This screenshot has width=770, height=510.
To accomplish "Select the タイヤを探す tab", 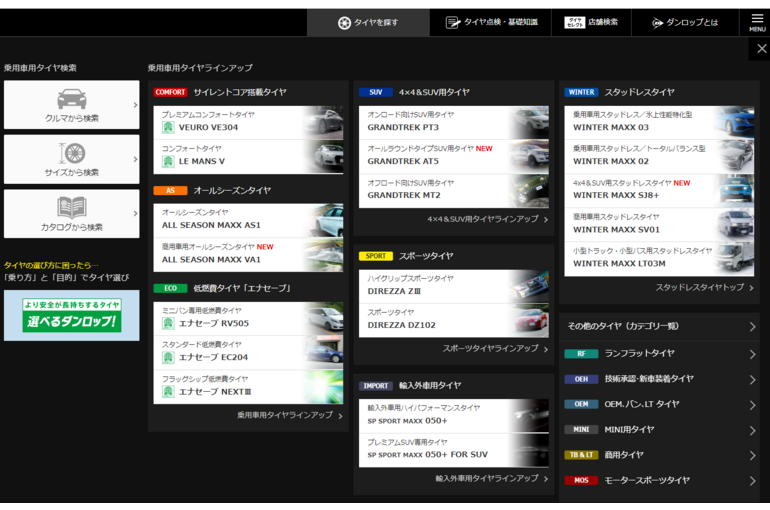I will pyautogui.click(x=368, y=23).
